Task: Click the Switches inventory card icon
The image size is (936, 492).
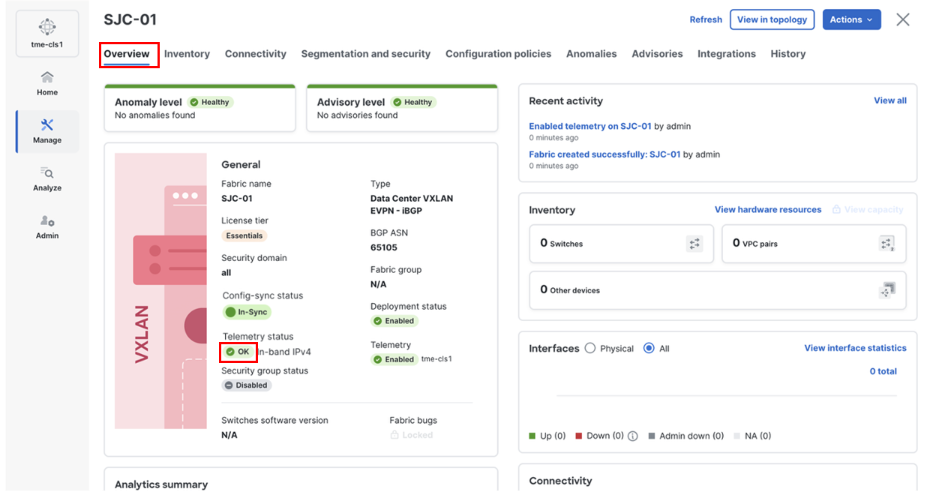Action: pos(695,243)
